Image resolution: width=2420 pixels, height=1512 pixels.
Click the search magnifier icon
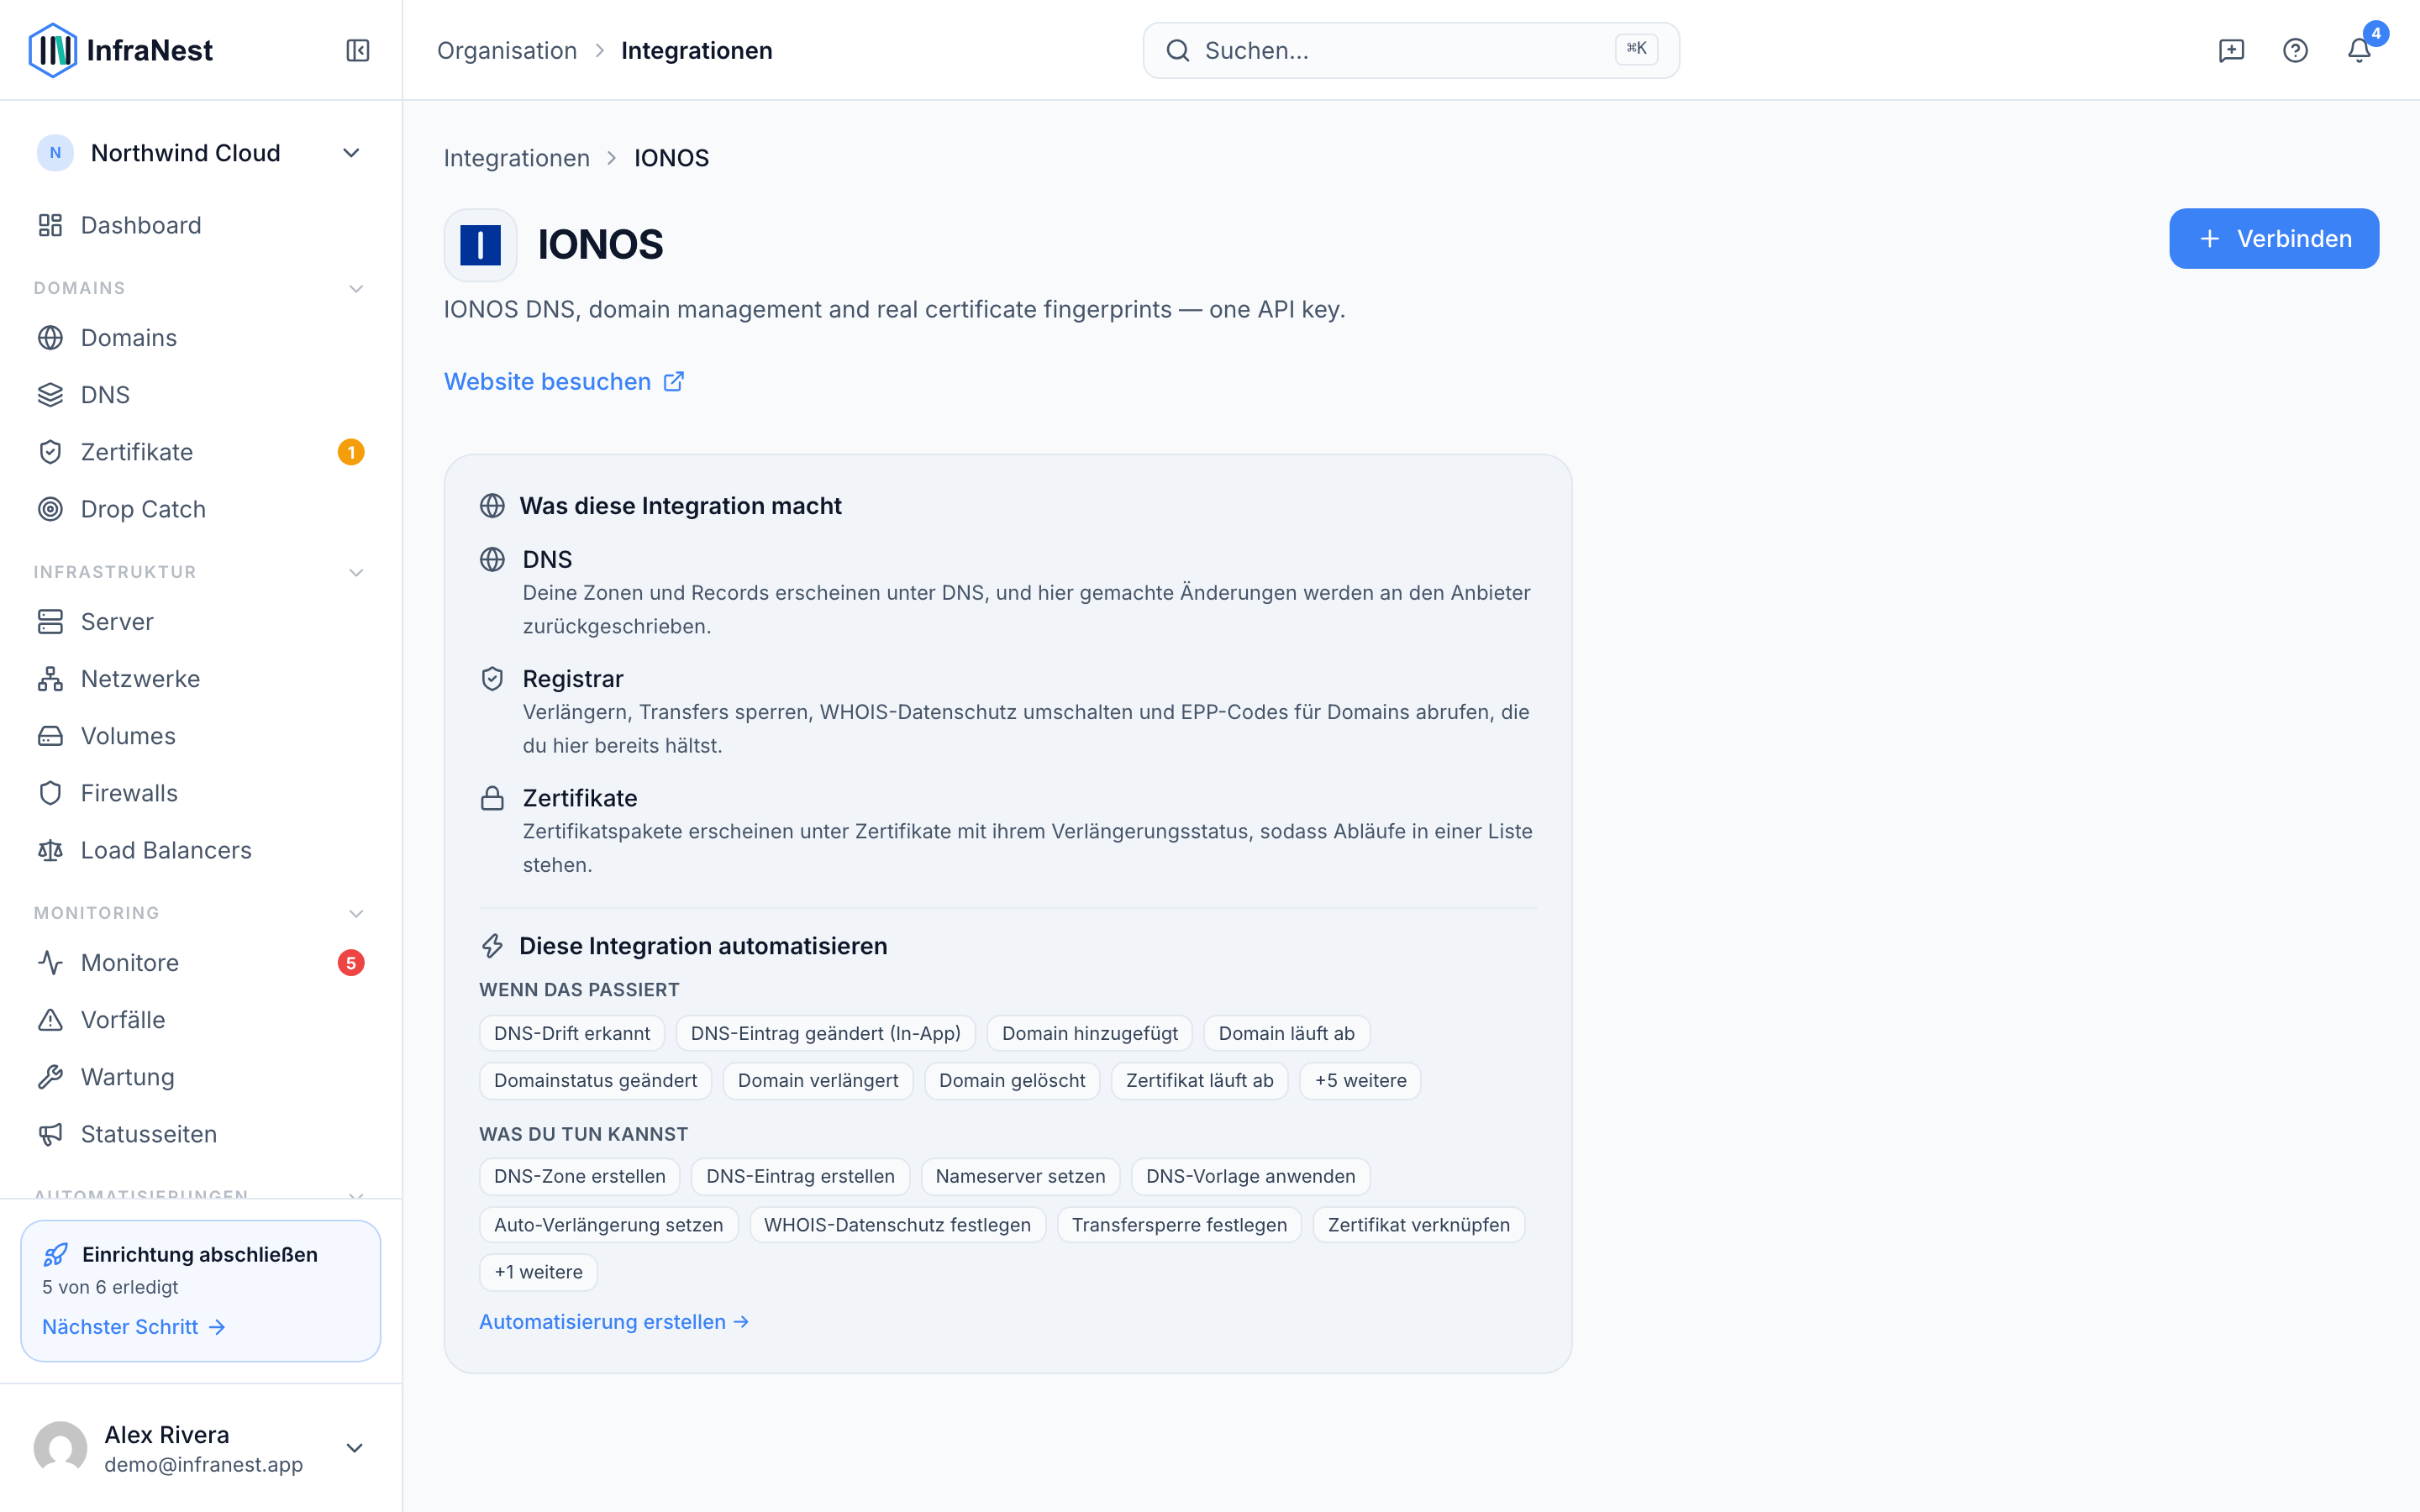1178,50
